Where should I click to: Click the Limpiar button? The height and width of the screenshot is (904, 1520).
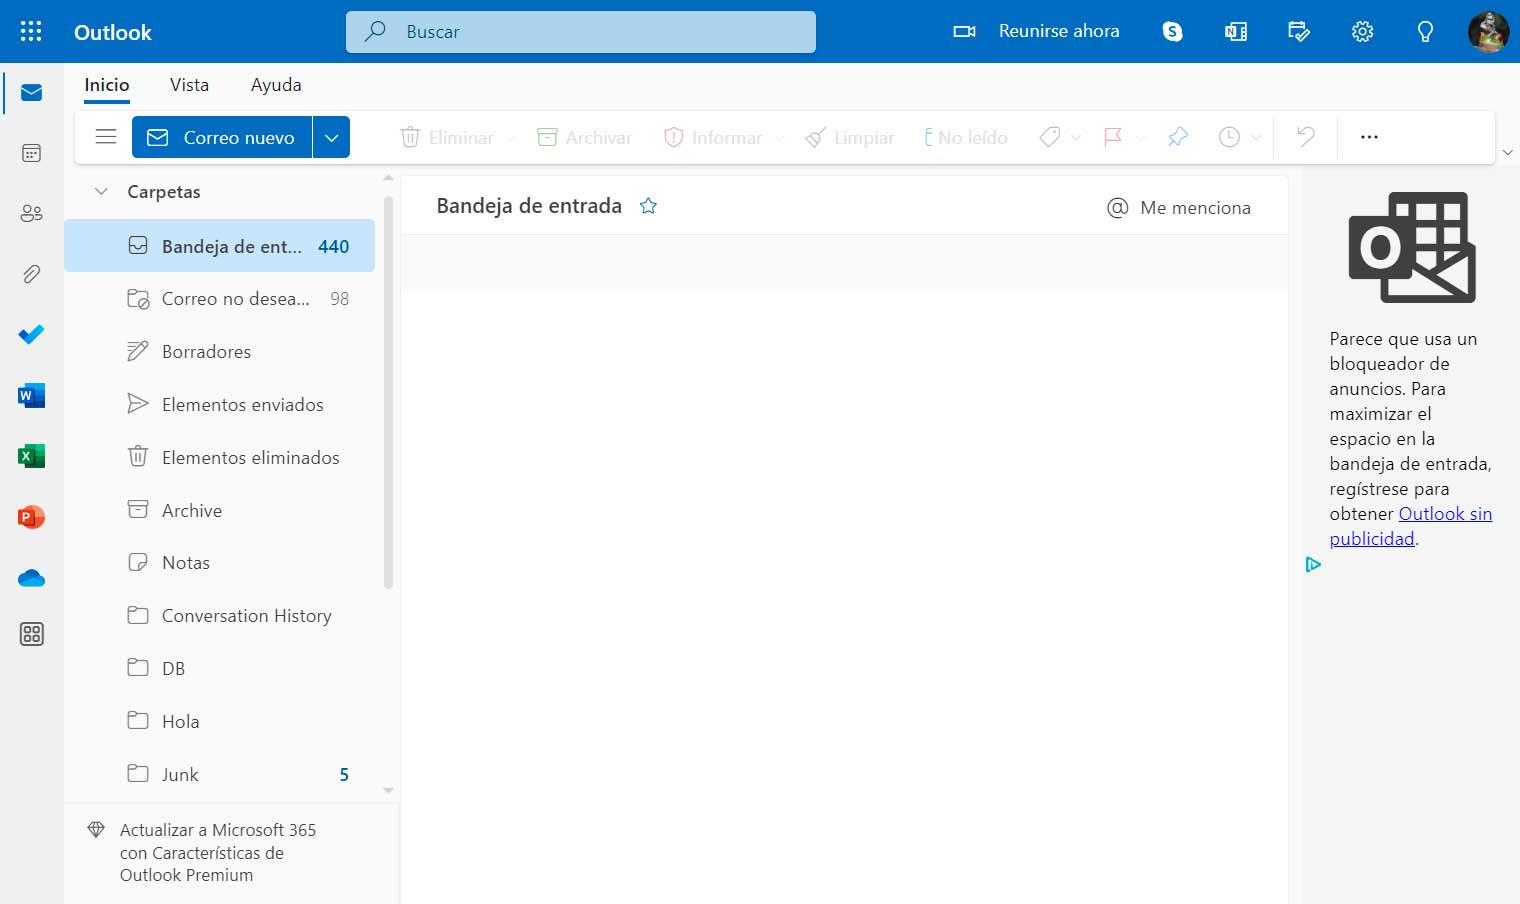click(850, 137)
